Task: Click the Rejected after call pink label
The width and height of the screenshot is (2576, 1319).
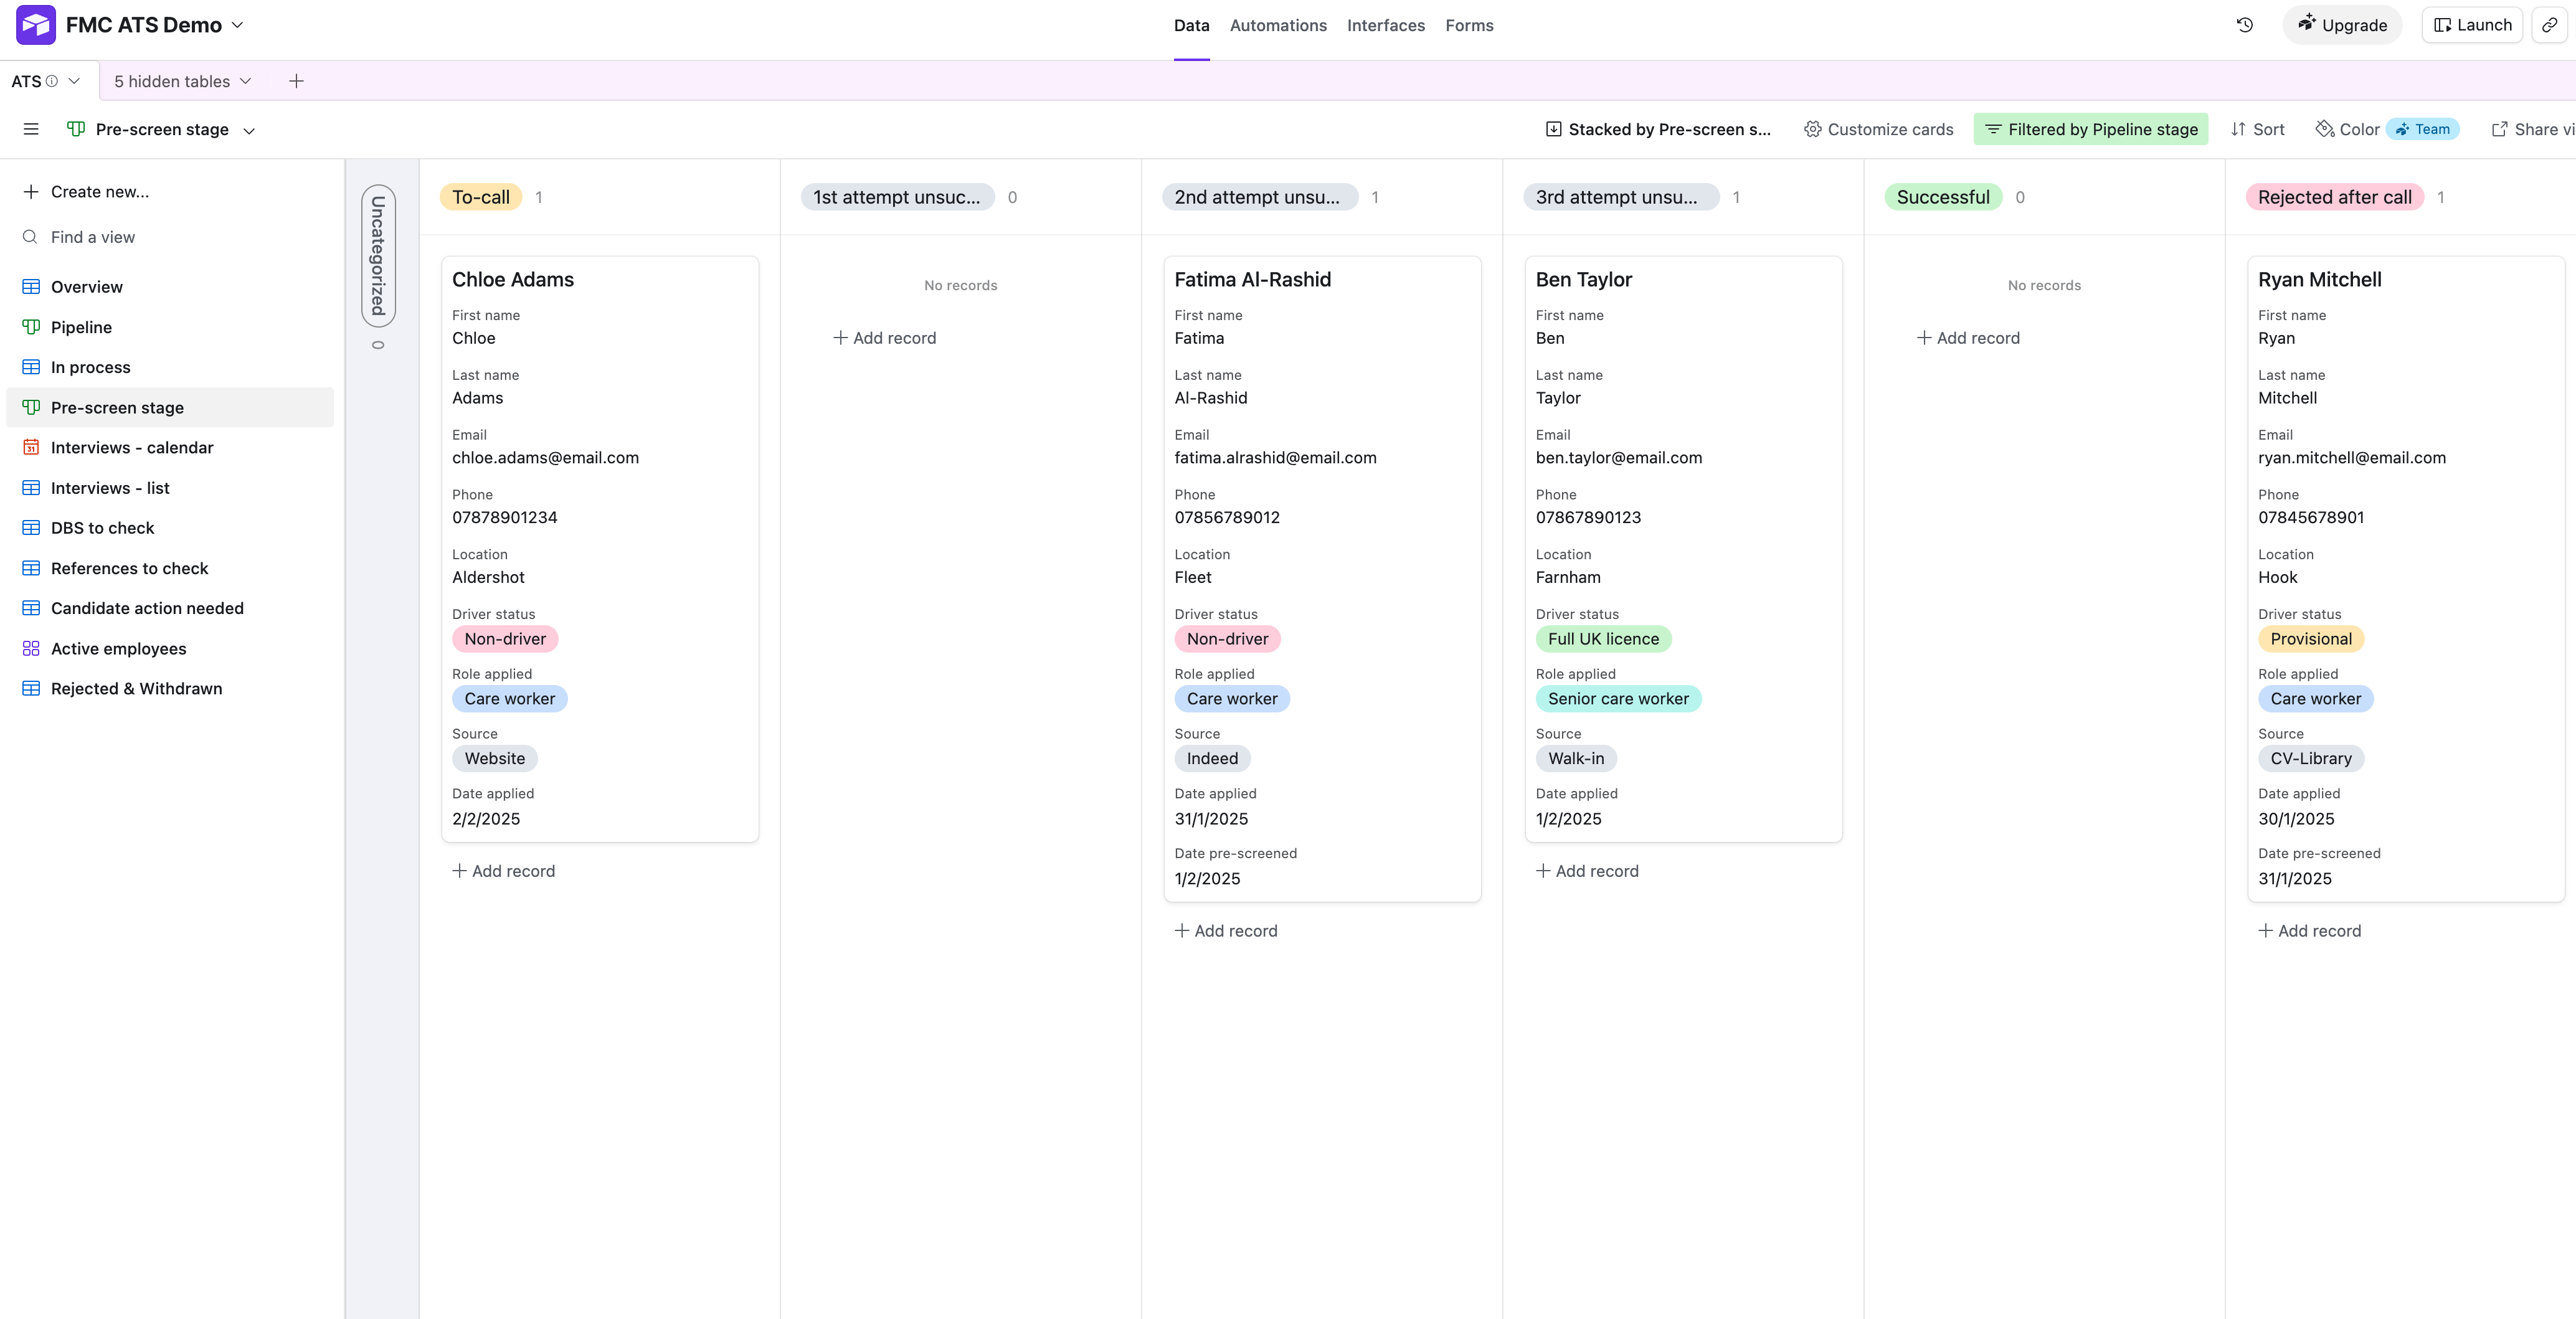Action: (2334, 197)
